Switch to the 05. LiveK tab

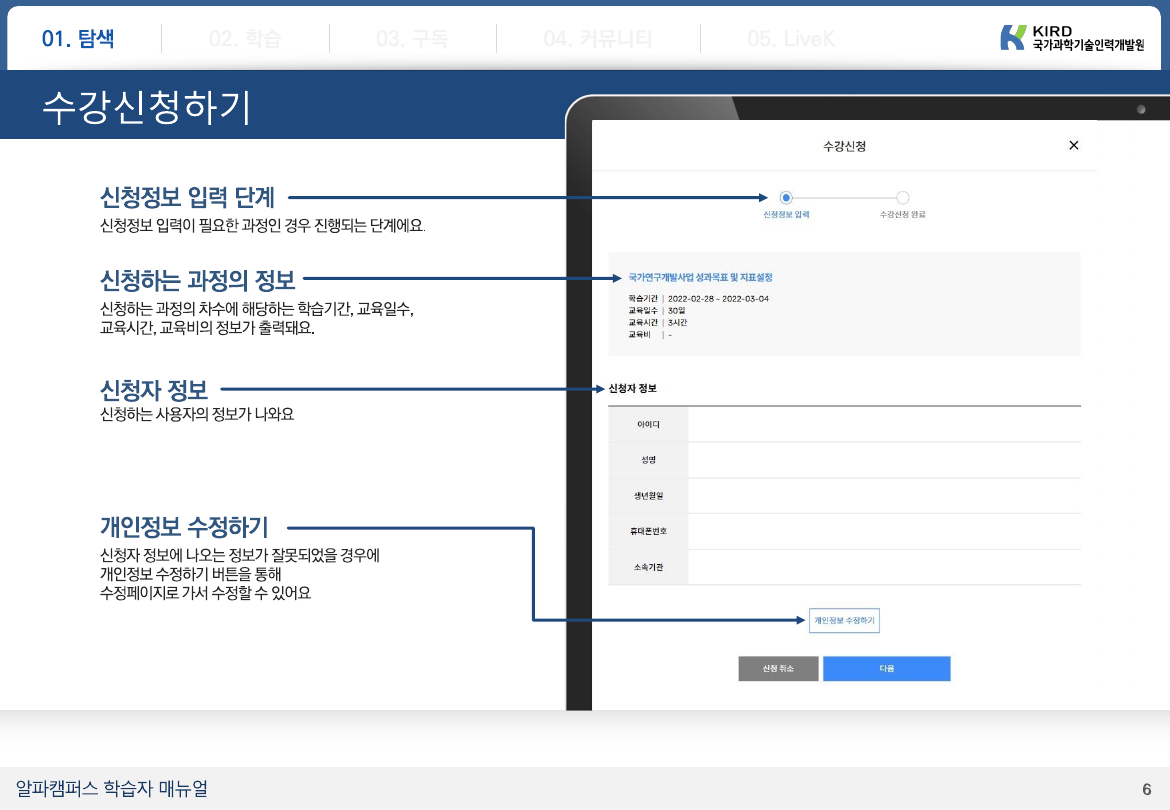pyautogui.click(x=790, y=39)
